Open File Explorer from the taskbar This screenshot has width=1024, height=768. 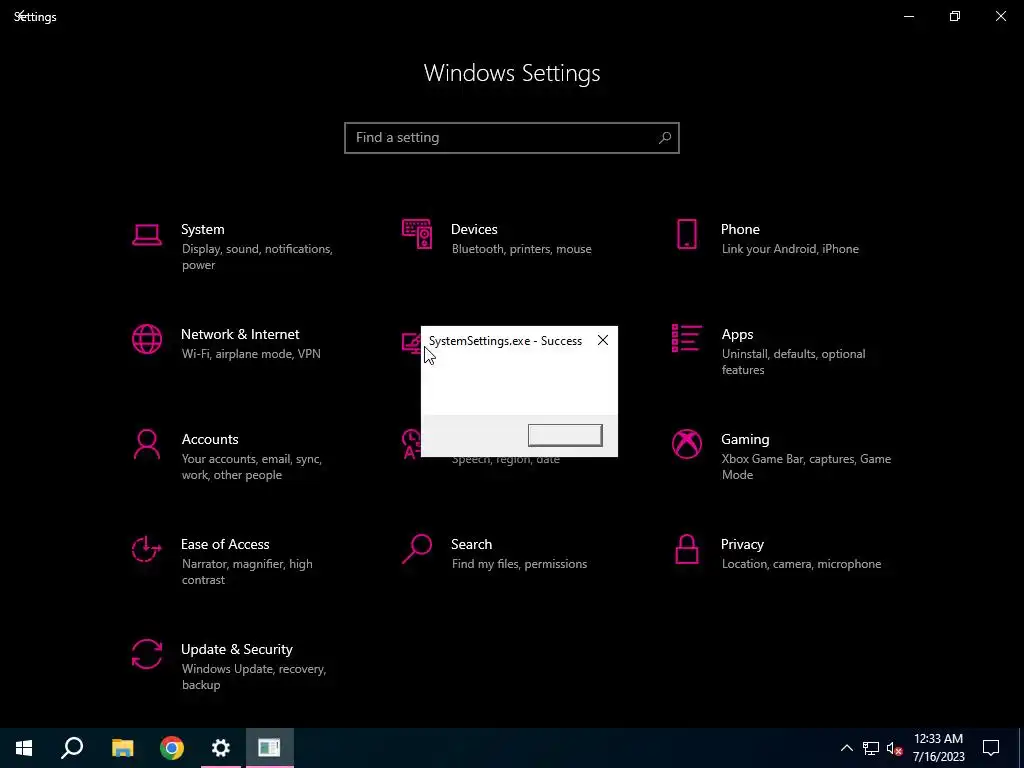[x=122, y=748]
